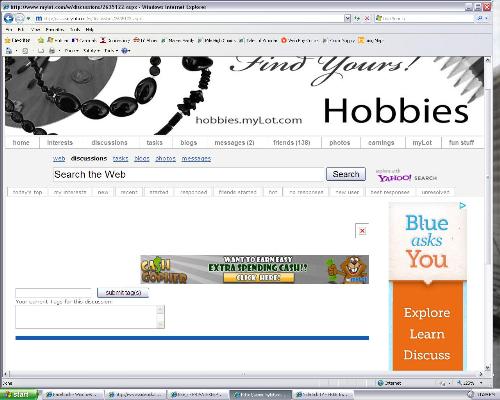Image resolution: width=500 pixels, height=400 pixels.
Task: Open the Safety dropdown in command bar
Action: click(91, 51)
